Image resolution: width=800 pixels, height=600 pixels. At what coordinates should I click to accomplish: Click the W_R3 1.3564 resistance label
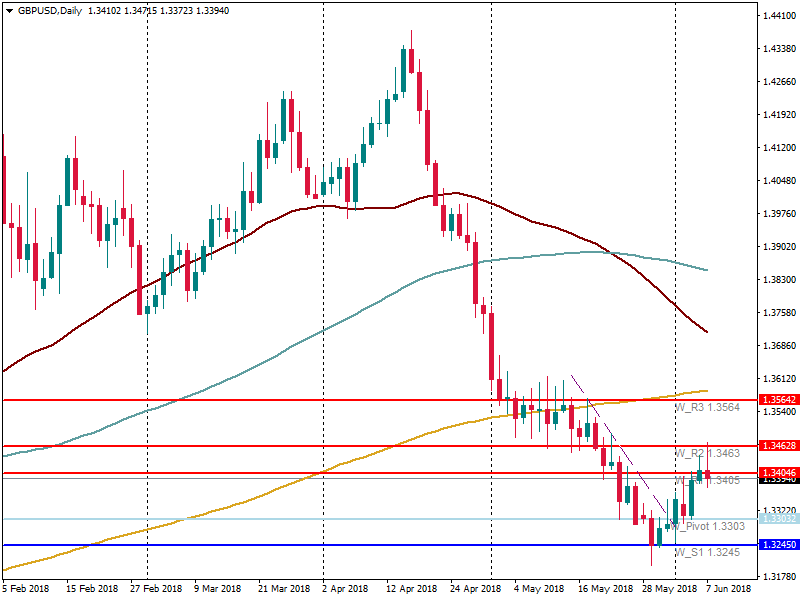tap(706, 408)
